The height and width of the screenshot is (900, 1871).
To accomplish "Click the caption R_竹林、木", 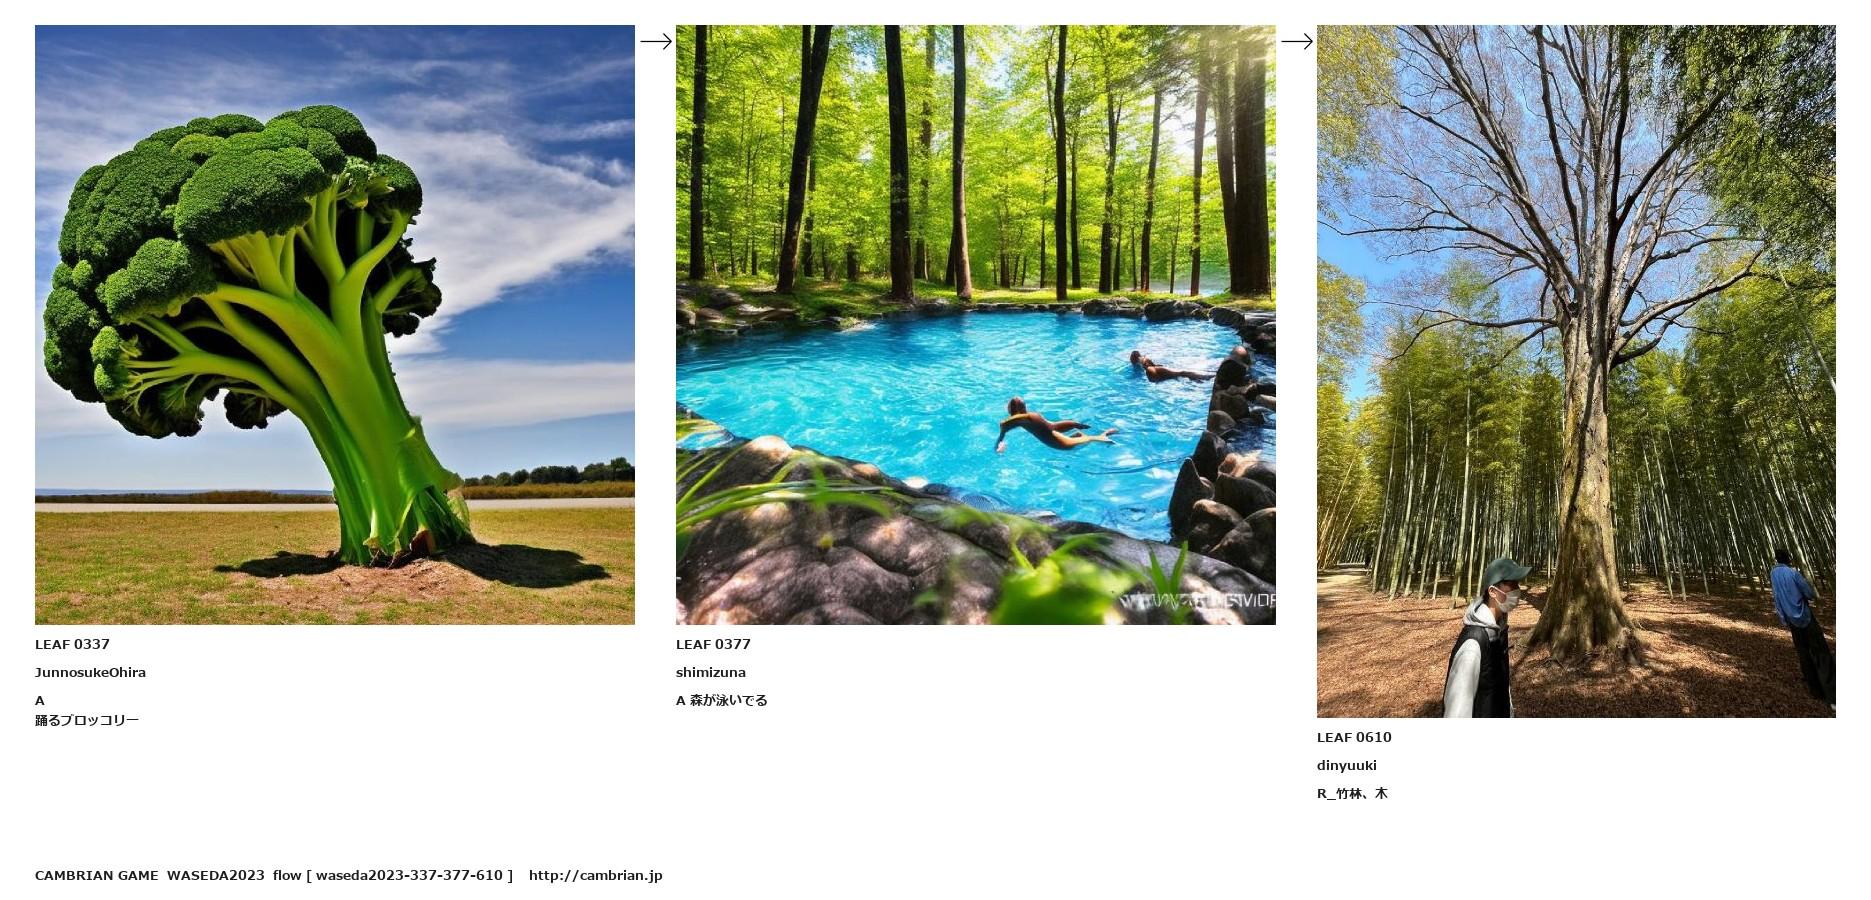I will [x=1352, y=793].
